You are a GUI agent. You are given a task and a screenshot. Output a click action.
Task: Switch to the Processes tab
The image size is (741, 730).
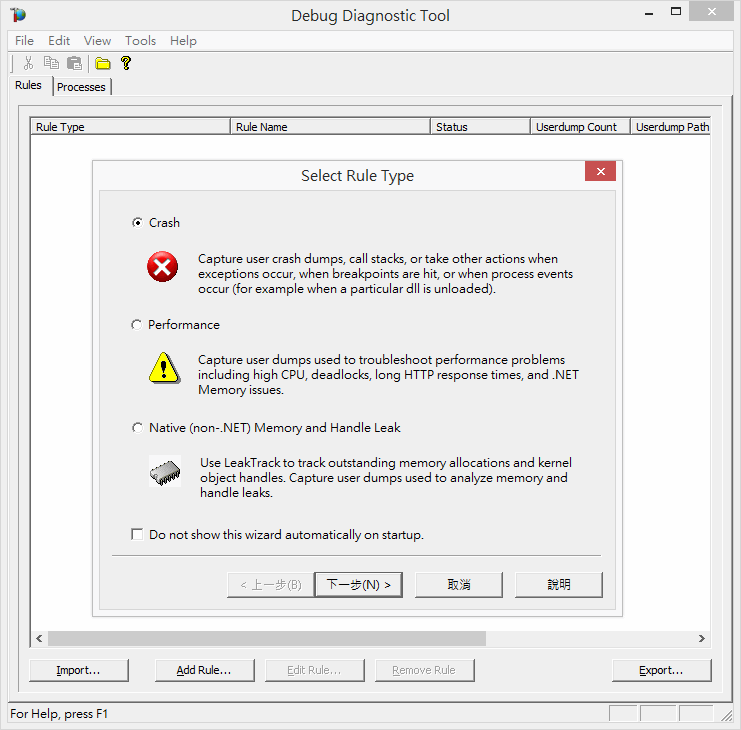pyautogui.click(x=81, y=87)
